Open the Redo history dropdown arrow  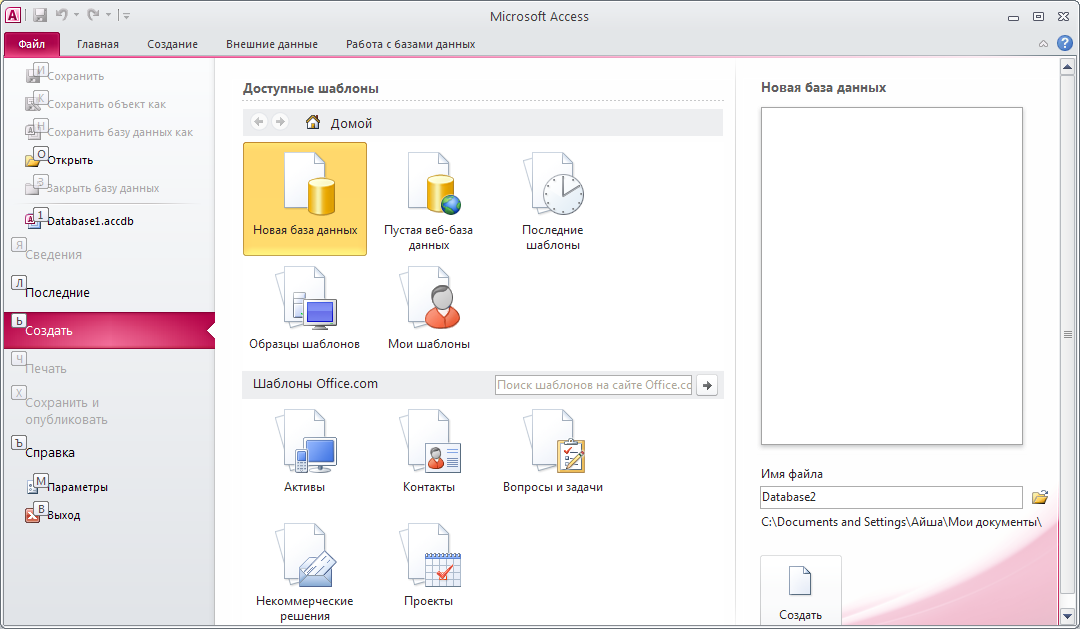tap(109, 15)
